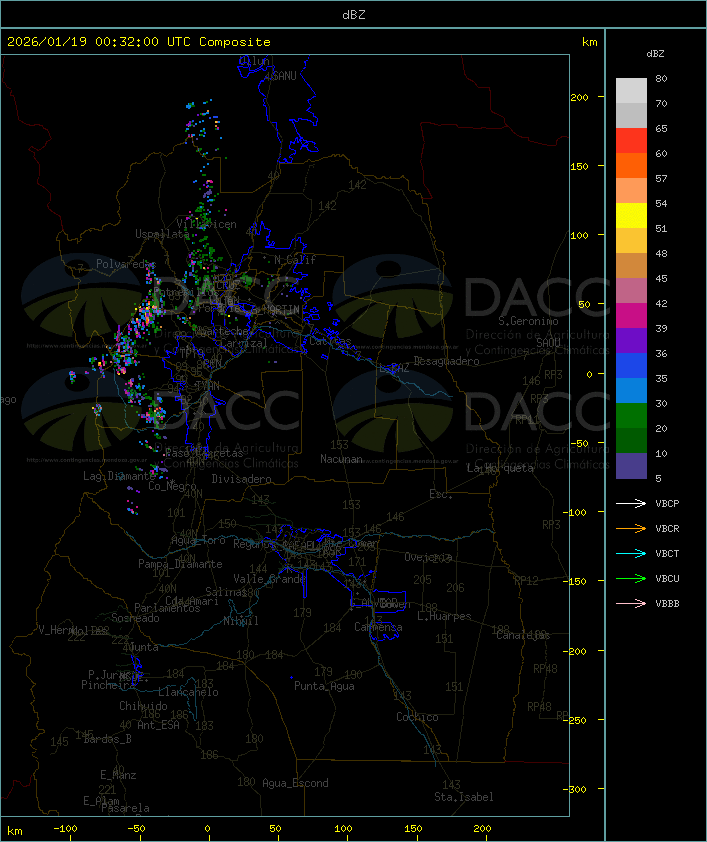Viewport: 707px width, 842px height.
Task: Click the indigo 5-10 dBZ legend swatch
Action: 631,466
